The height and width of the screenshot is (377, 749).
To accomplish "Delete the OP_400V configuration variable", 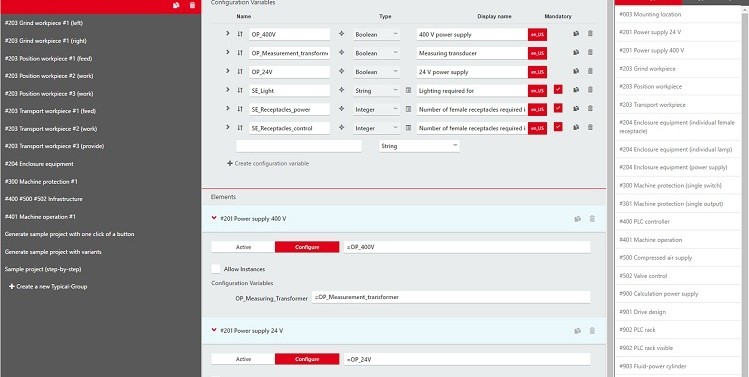I will tap(590, 33).
